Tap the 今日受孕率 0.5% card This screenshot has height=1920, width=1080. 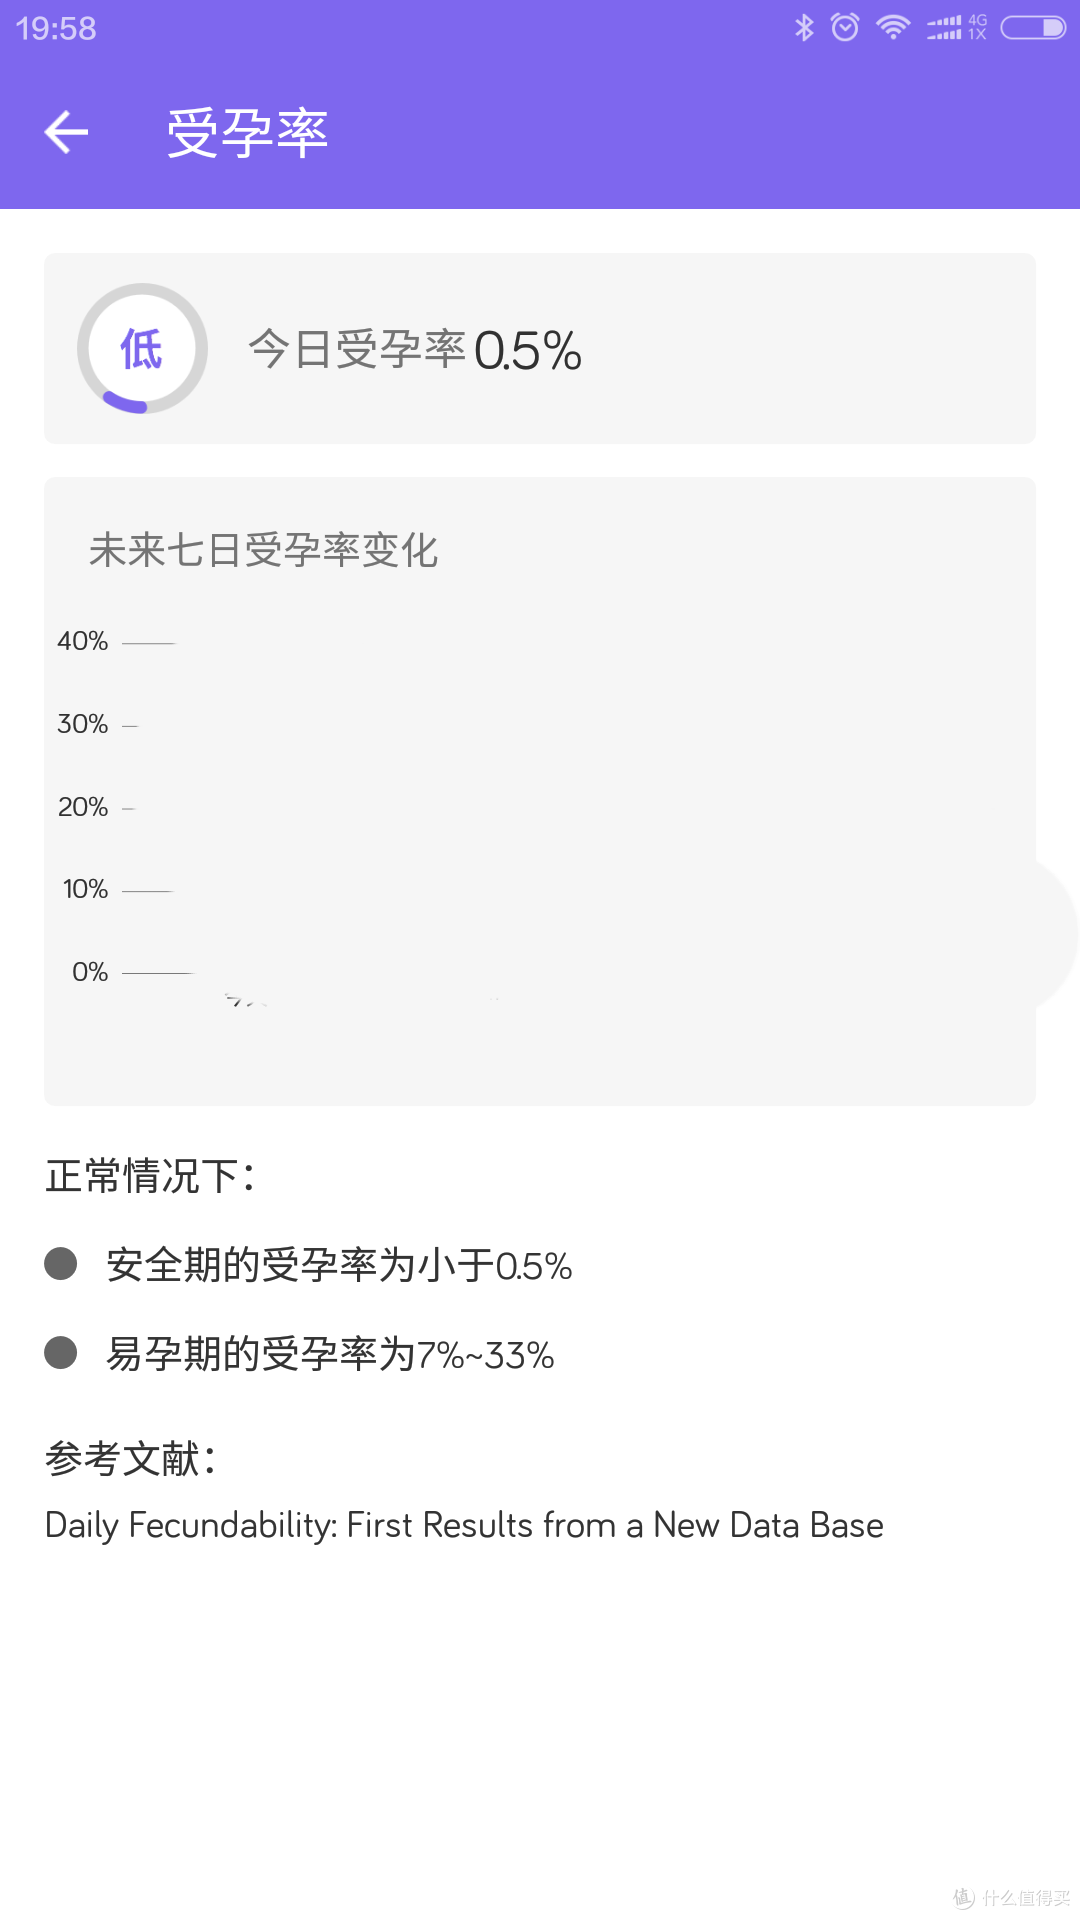click(540, 349)
